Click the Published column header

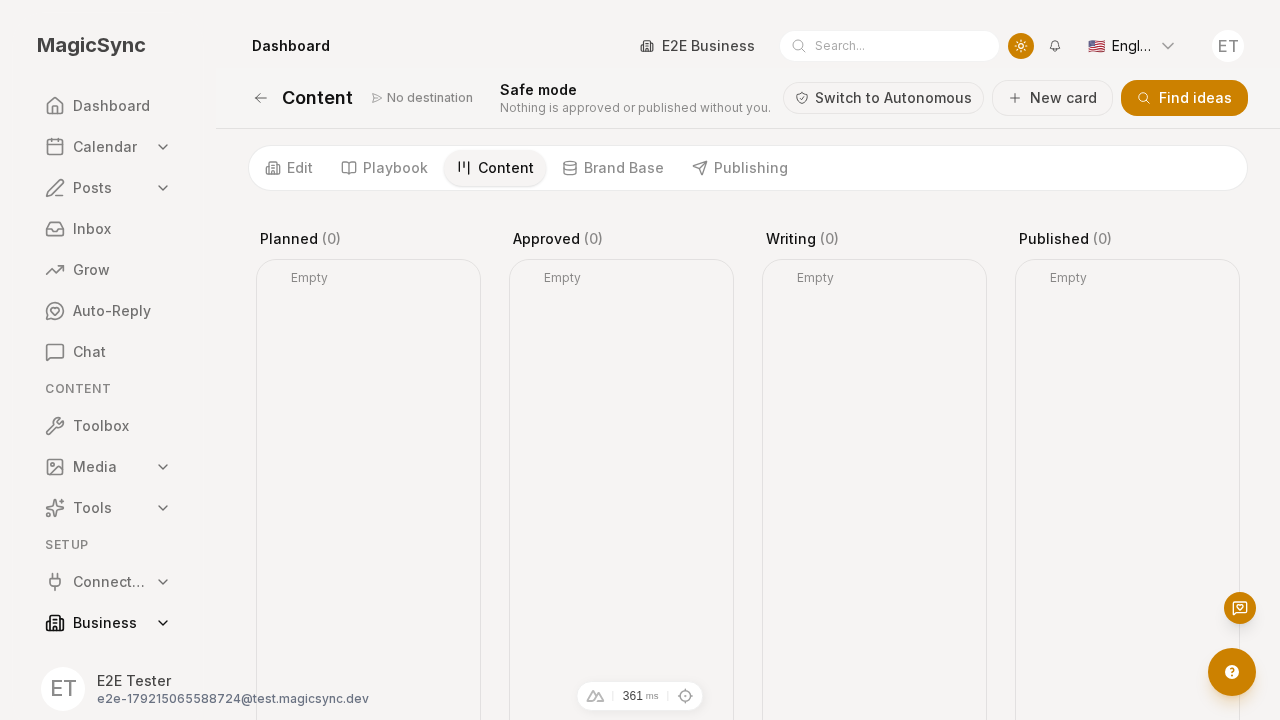click(1065, 239)
